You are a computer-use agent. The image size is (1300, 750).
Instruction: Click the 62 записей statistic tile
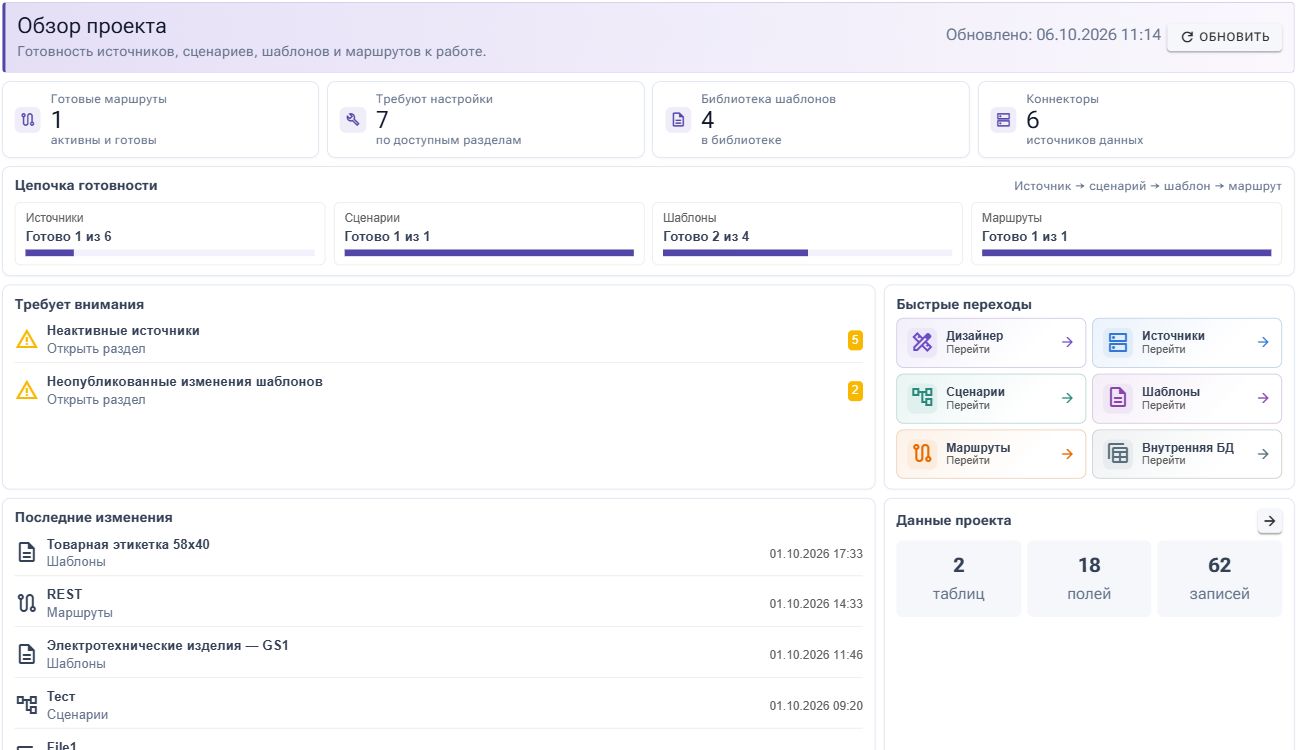(x=1219, y=578)
